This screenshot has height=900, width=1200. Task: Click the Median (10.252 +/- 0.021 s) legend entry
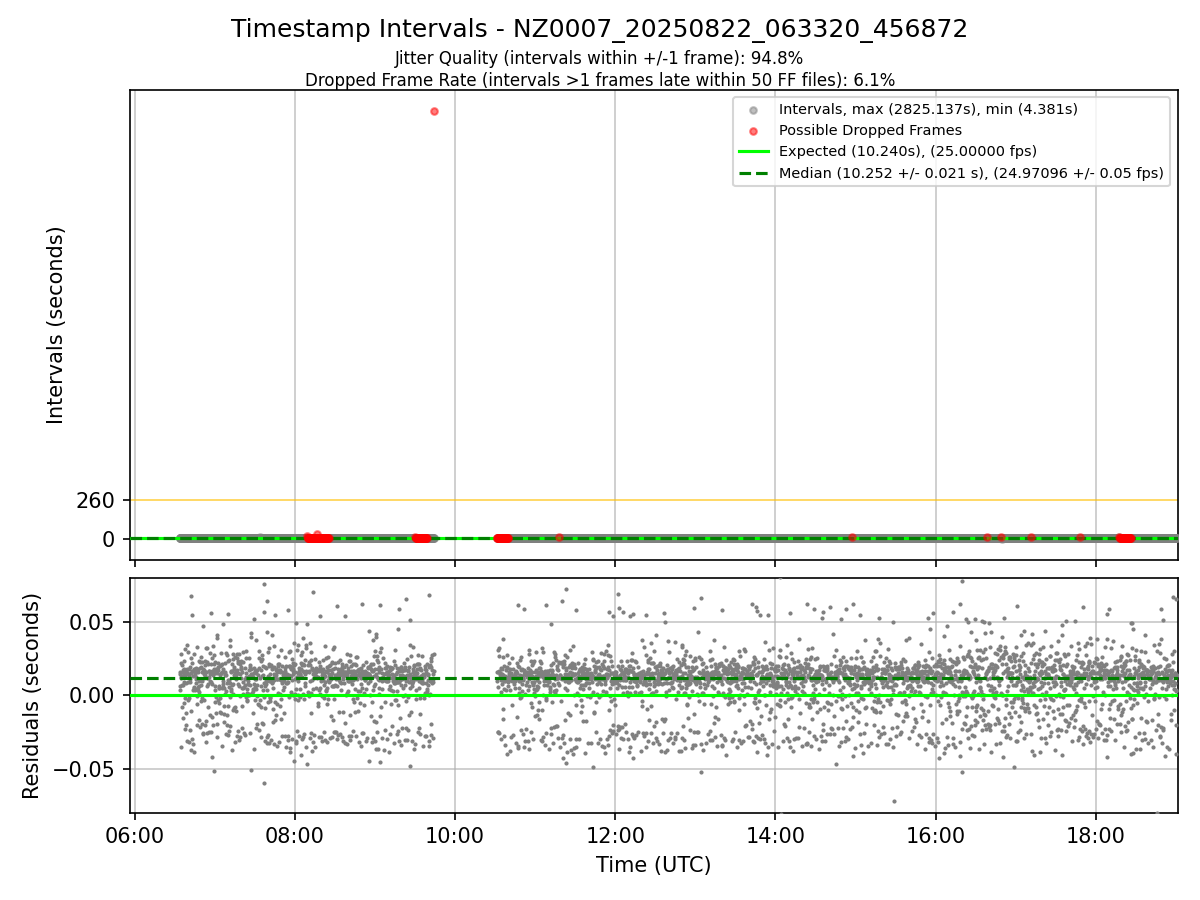(971, 173)
